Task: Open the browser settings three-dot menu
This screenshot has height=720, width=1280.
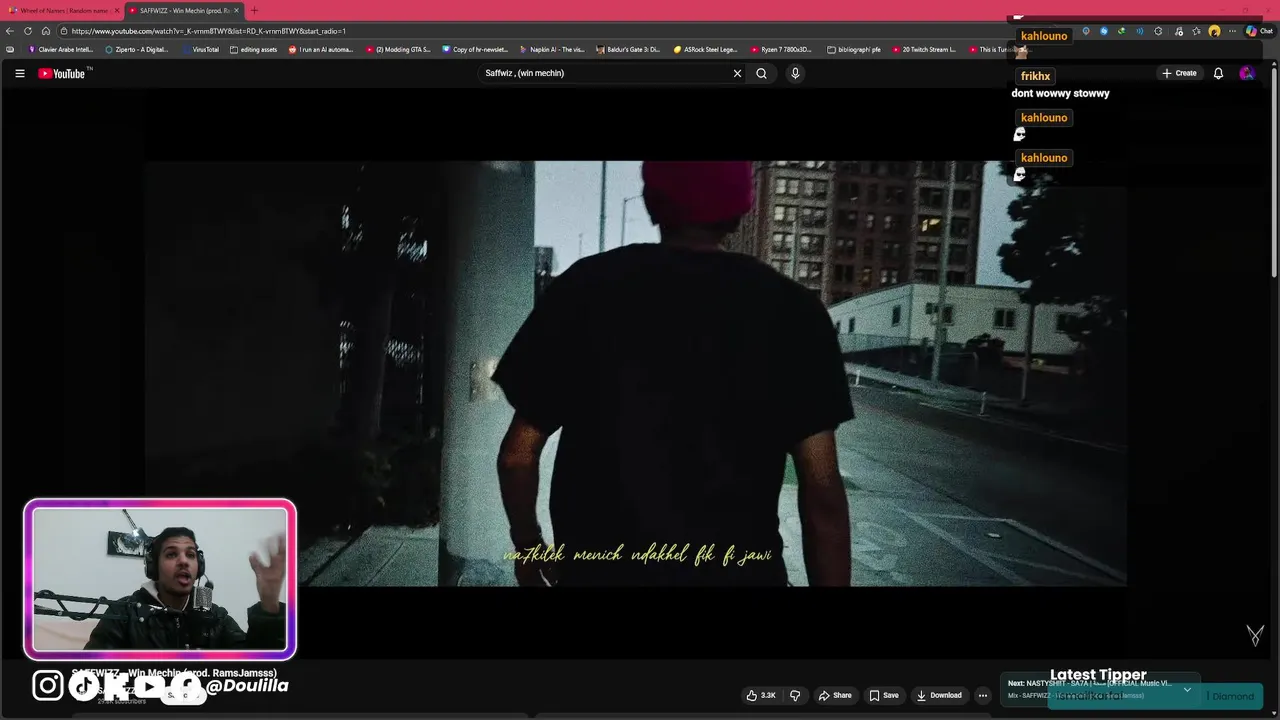Action: pyautogui.click(x=1232, y=31)
